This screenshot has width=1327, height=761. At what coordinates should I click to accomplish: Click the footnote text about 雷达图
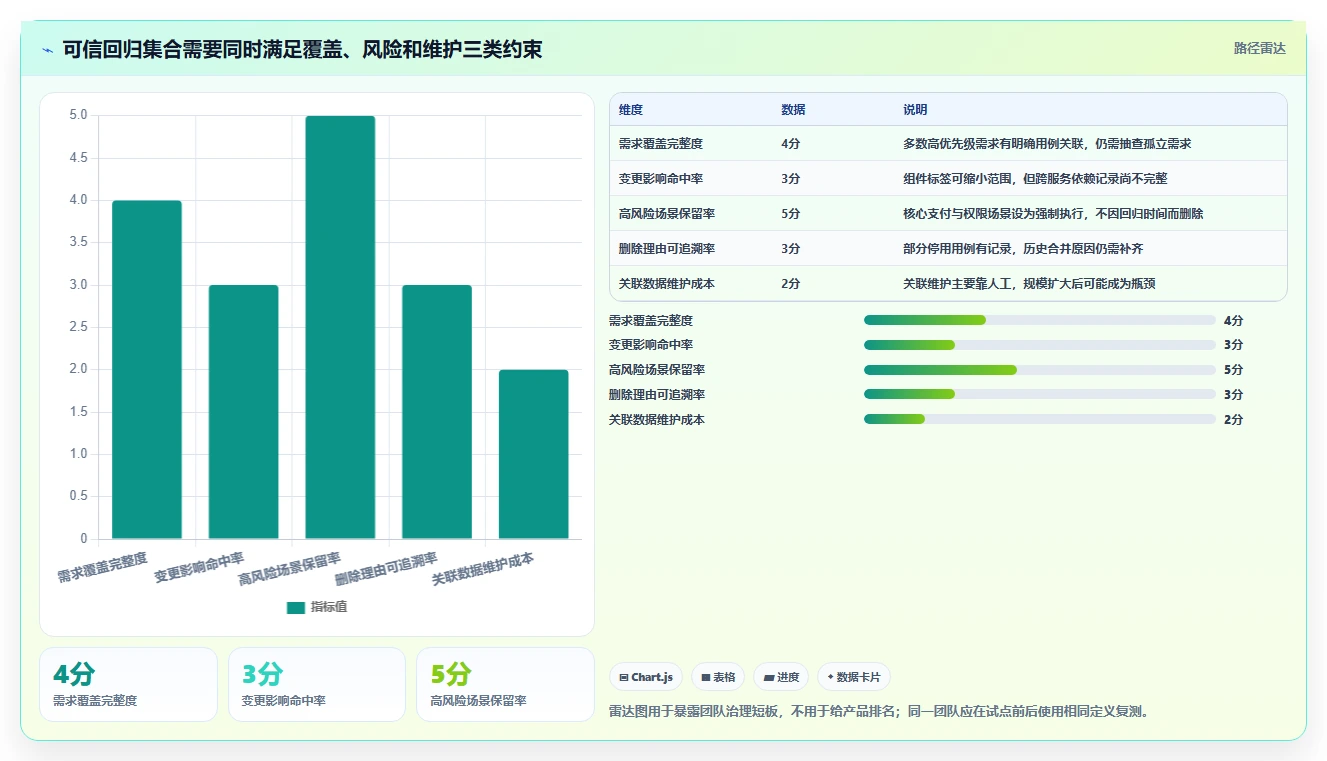click(879, 712)
